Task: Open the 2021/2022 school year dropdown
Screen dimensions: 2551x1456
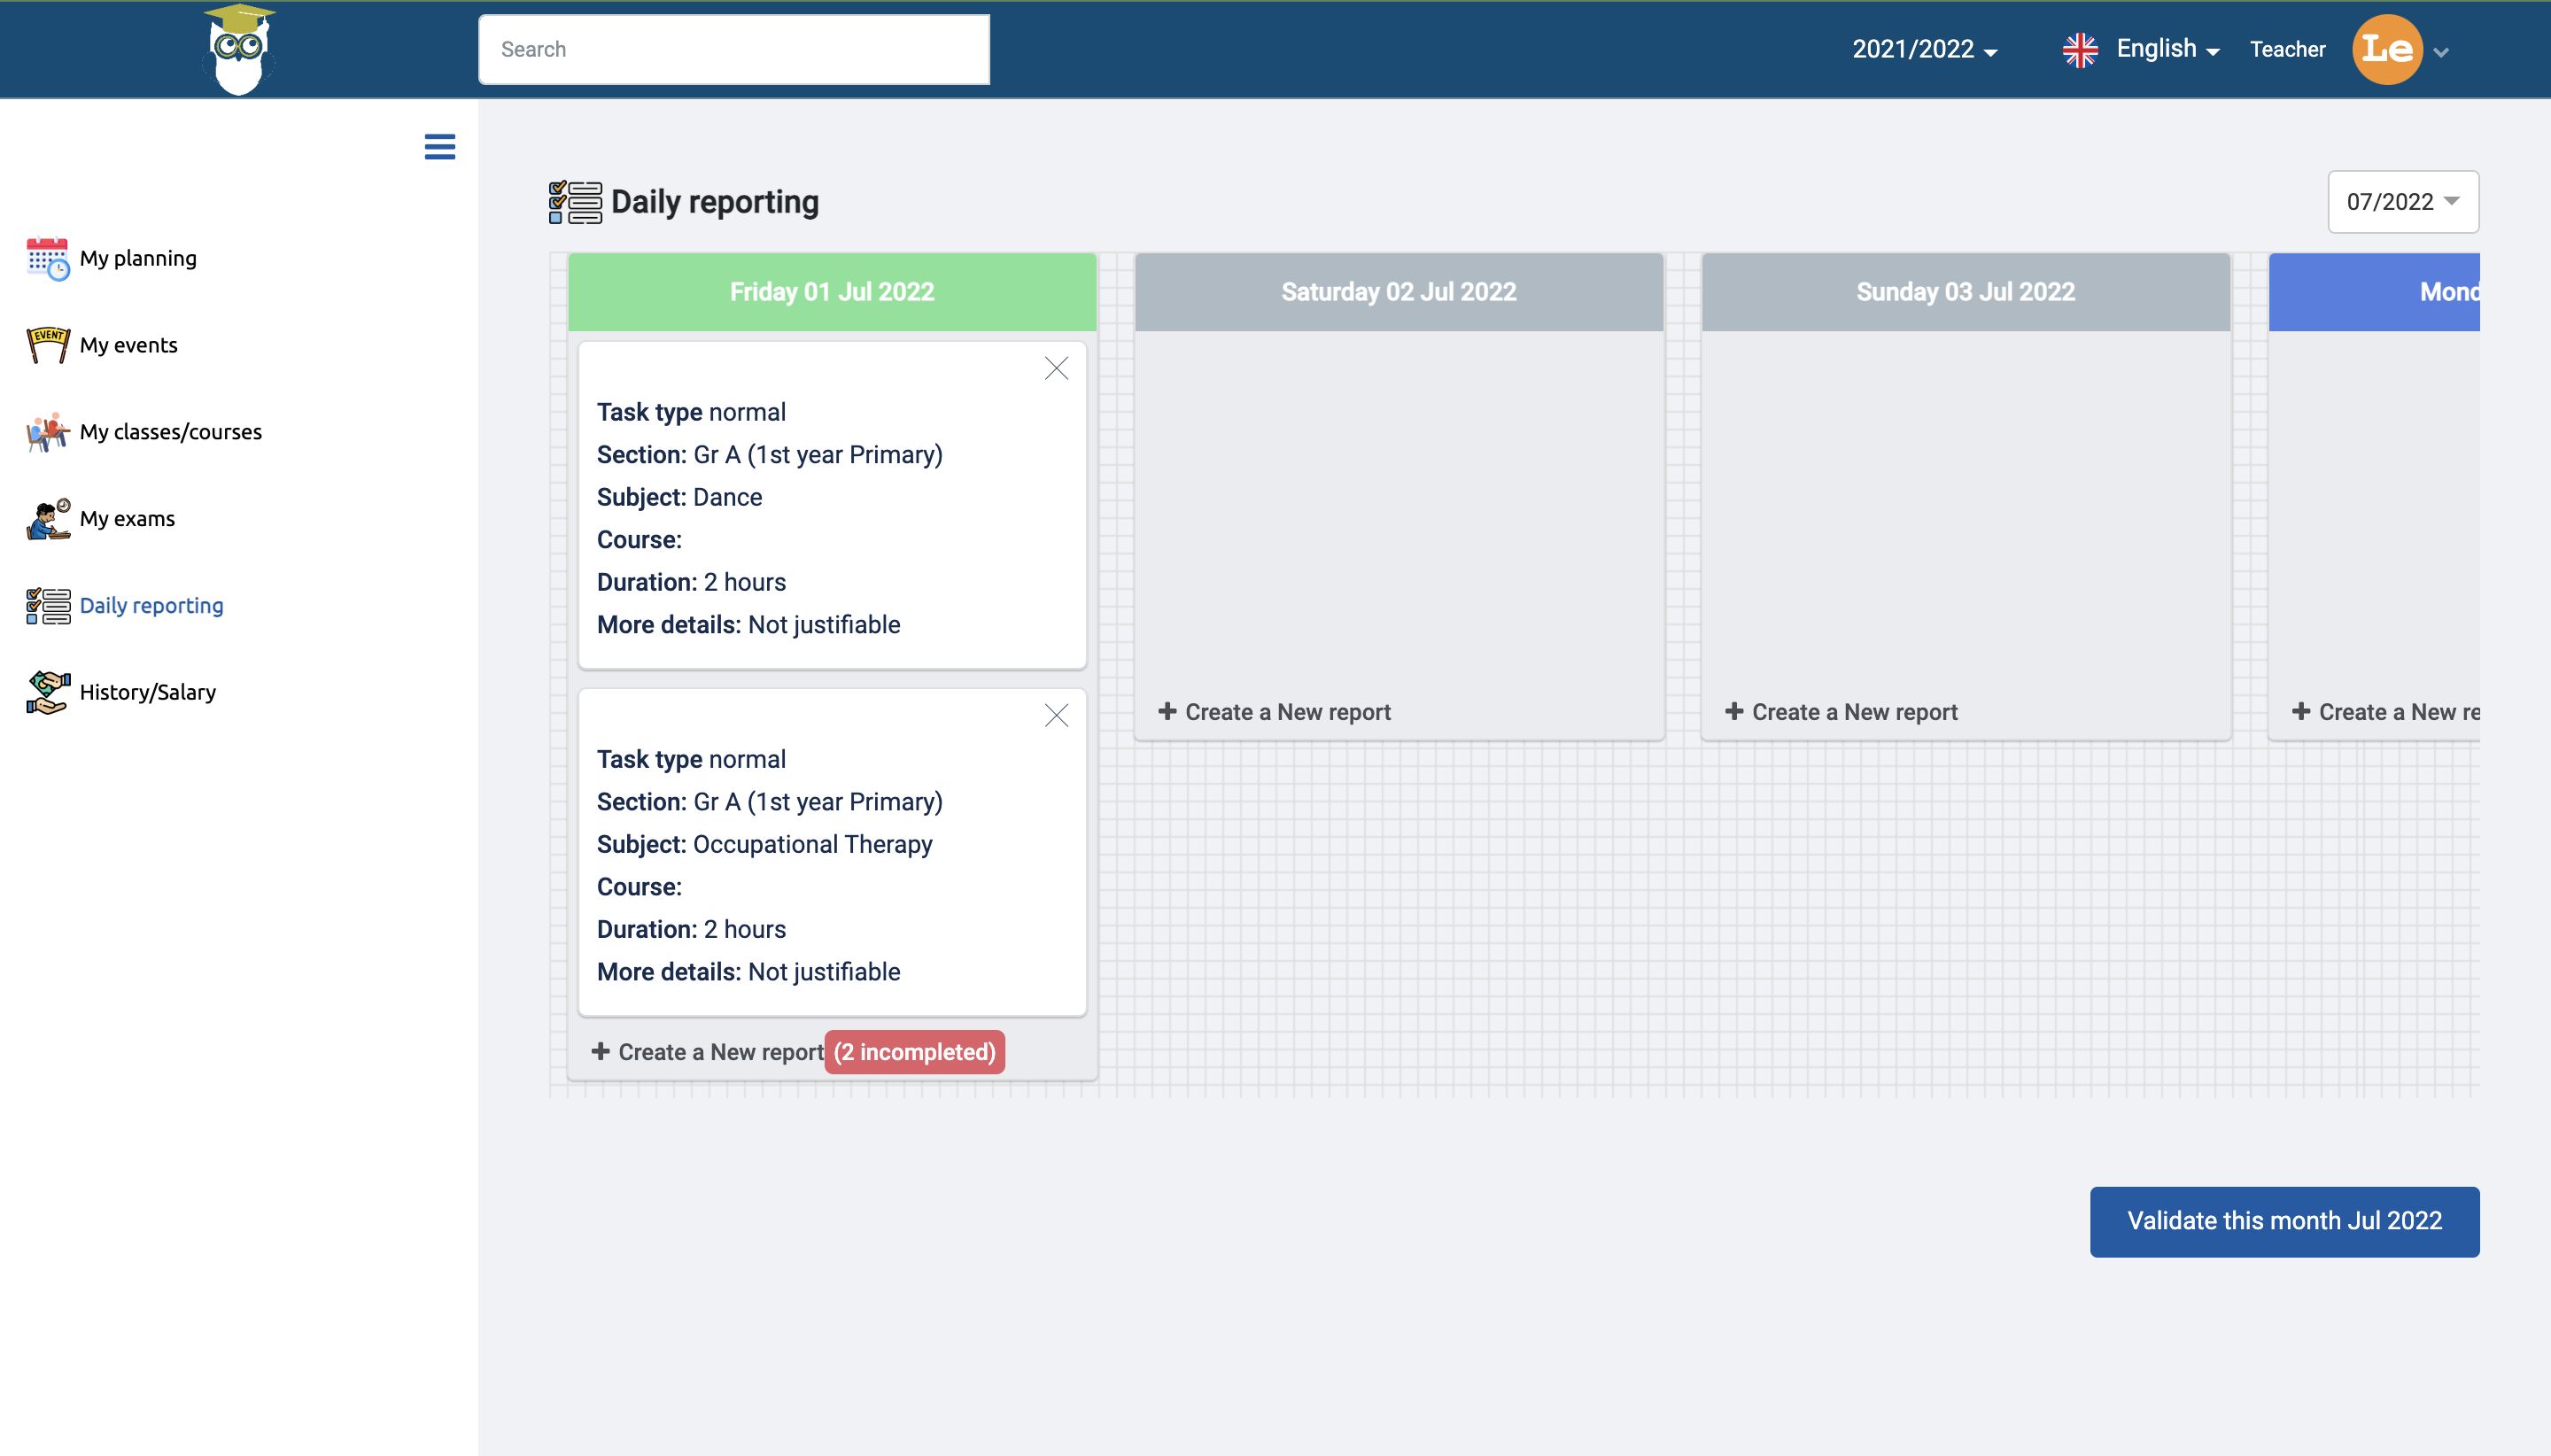Action: (1924, 50)
